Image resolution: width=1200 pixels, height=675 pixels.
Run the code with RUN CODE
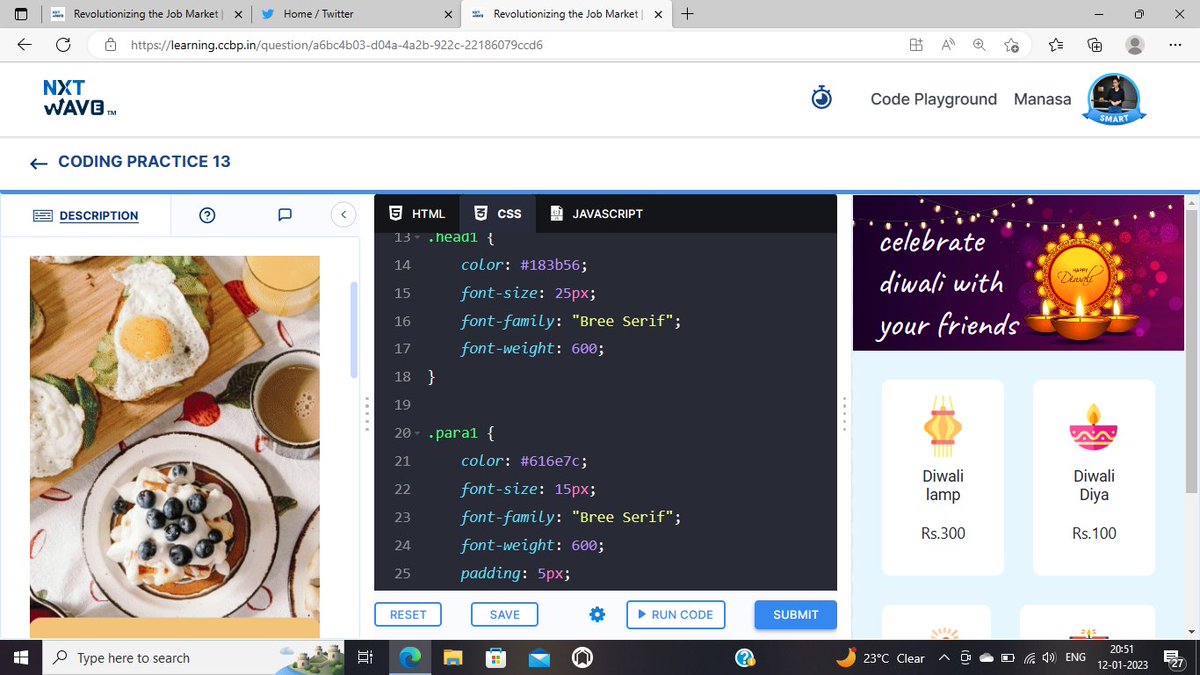click(x=675, y=614)
